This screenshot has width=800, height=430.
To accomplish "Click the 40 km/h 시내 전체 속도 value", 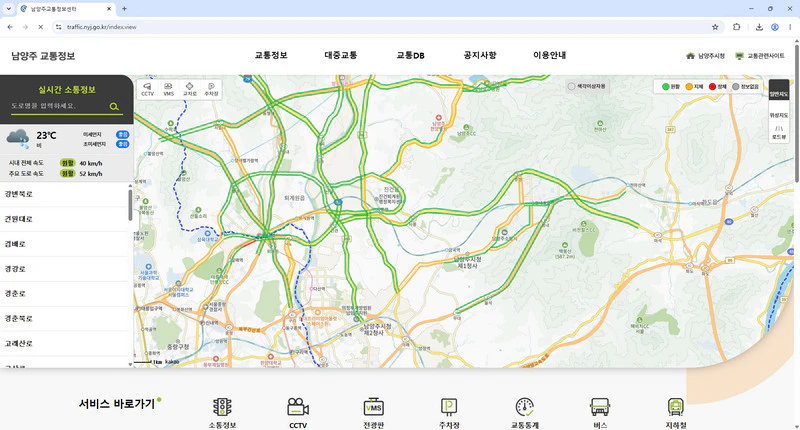I will pyautogui.click(x=91, y=163).
